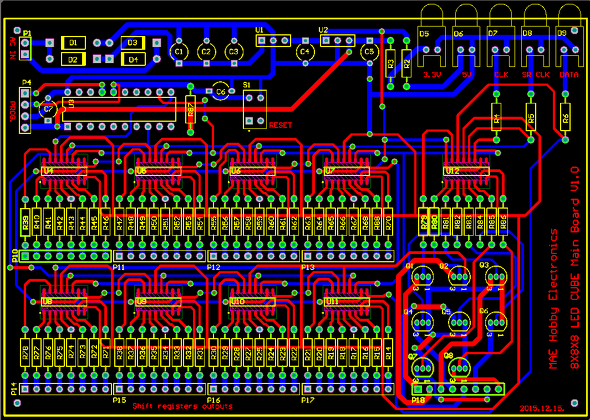Click the U12 shift register chip
590x420 pixels.
466,171
